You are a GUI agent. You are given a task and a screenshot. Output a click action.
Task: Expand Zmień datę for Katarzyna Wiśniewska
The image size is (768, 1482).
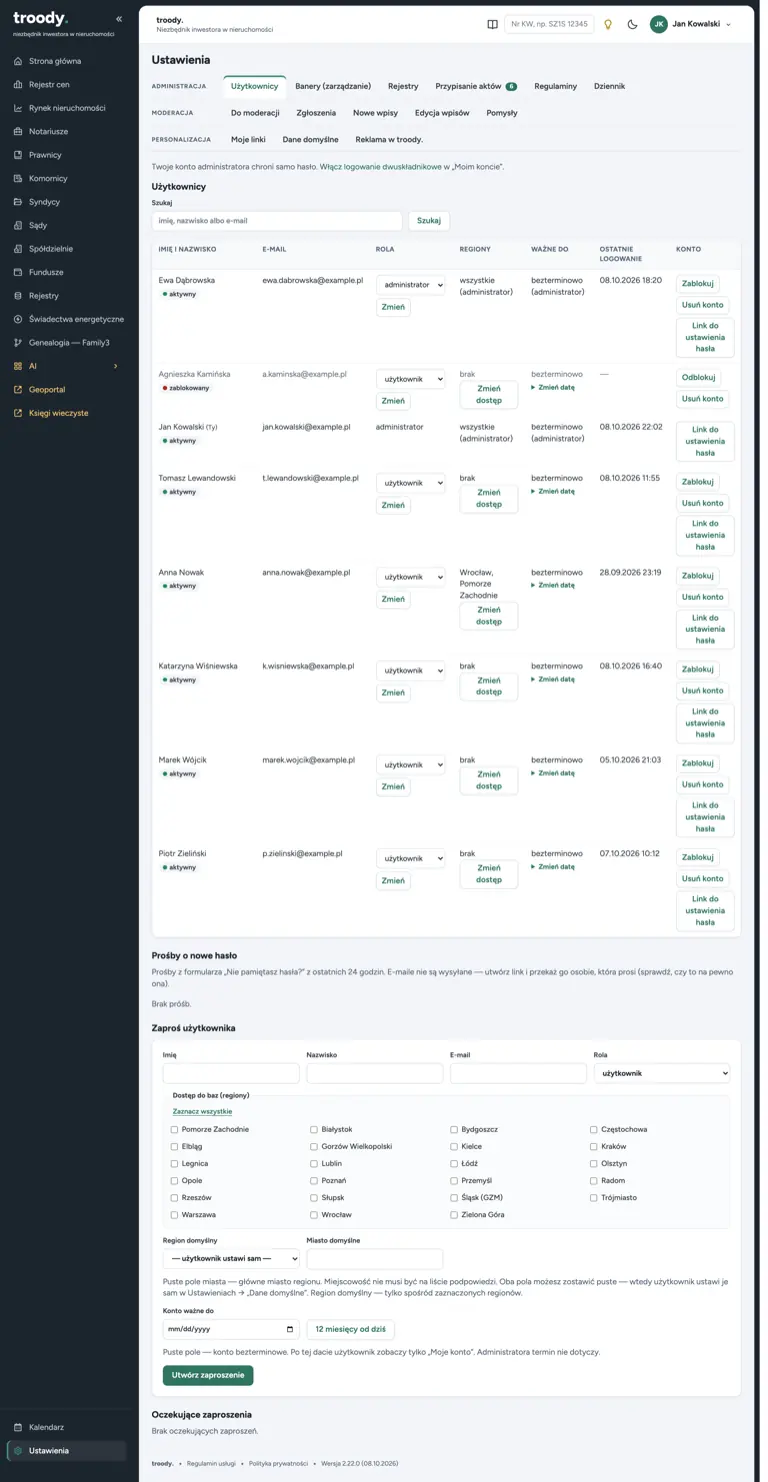tap(553, 679)
